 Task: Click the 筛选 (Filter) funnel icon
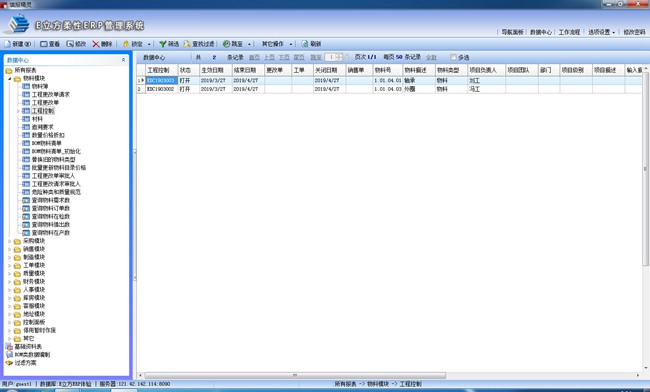163,44
